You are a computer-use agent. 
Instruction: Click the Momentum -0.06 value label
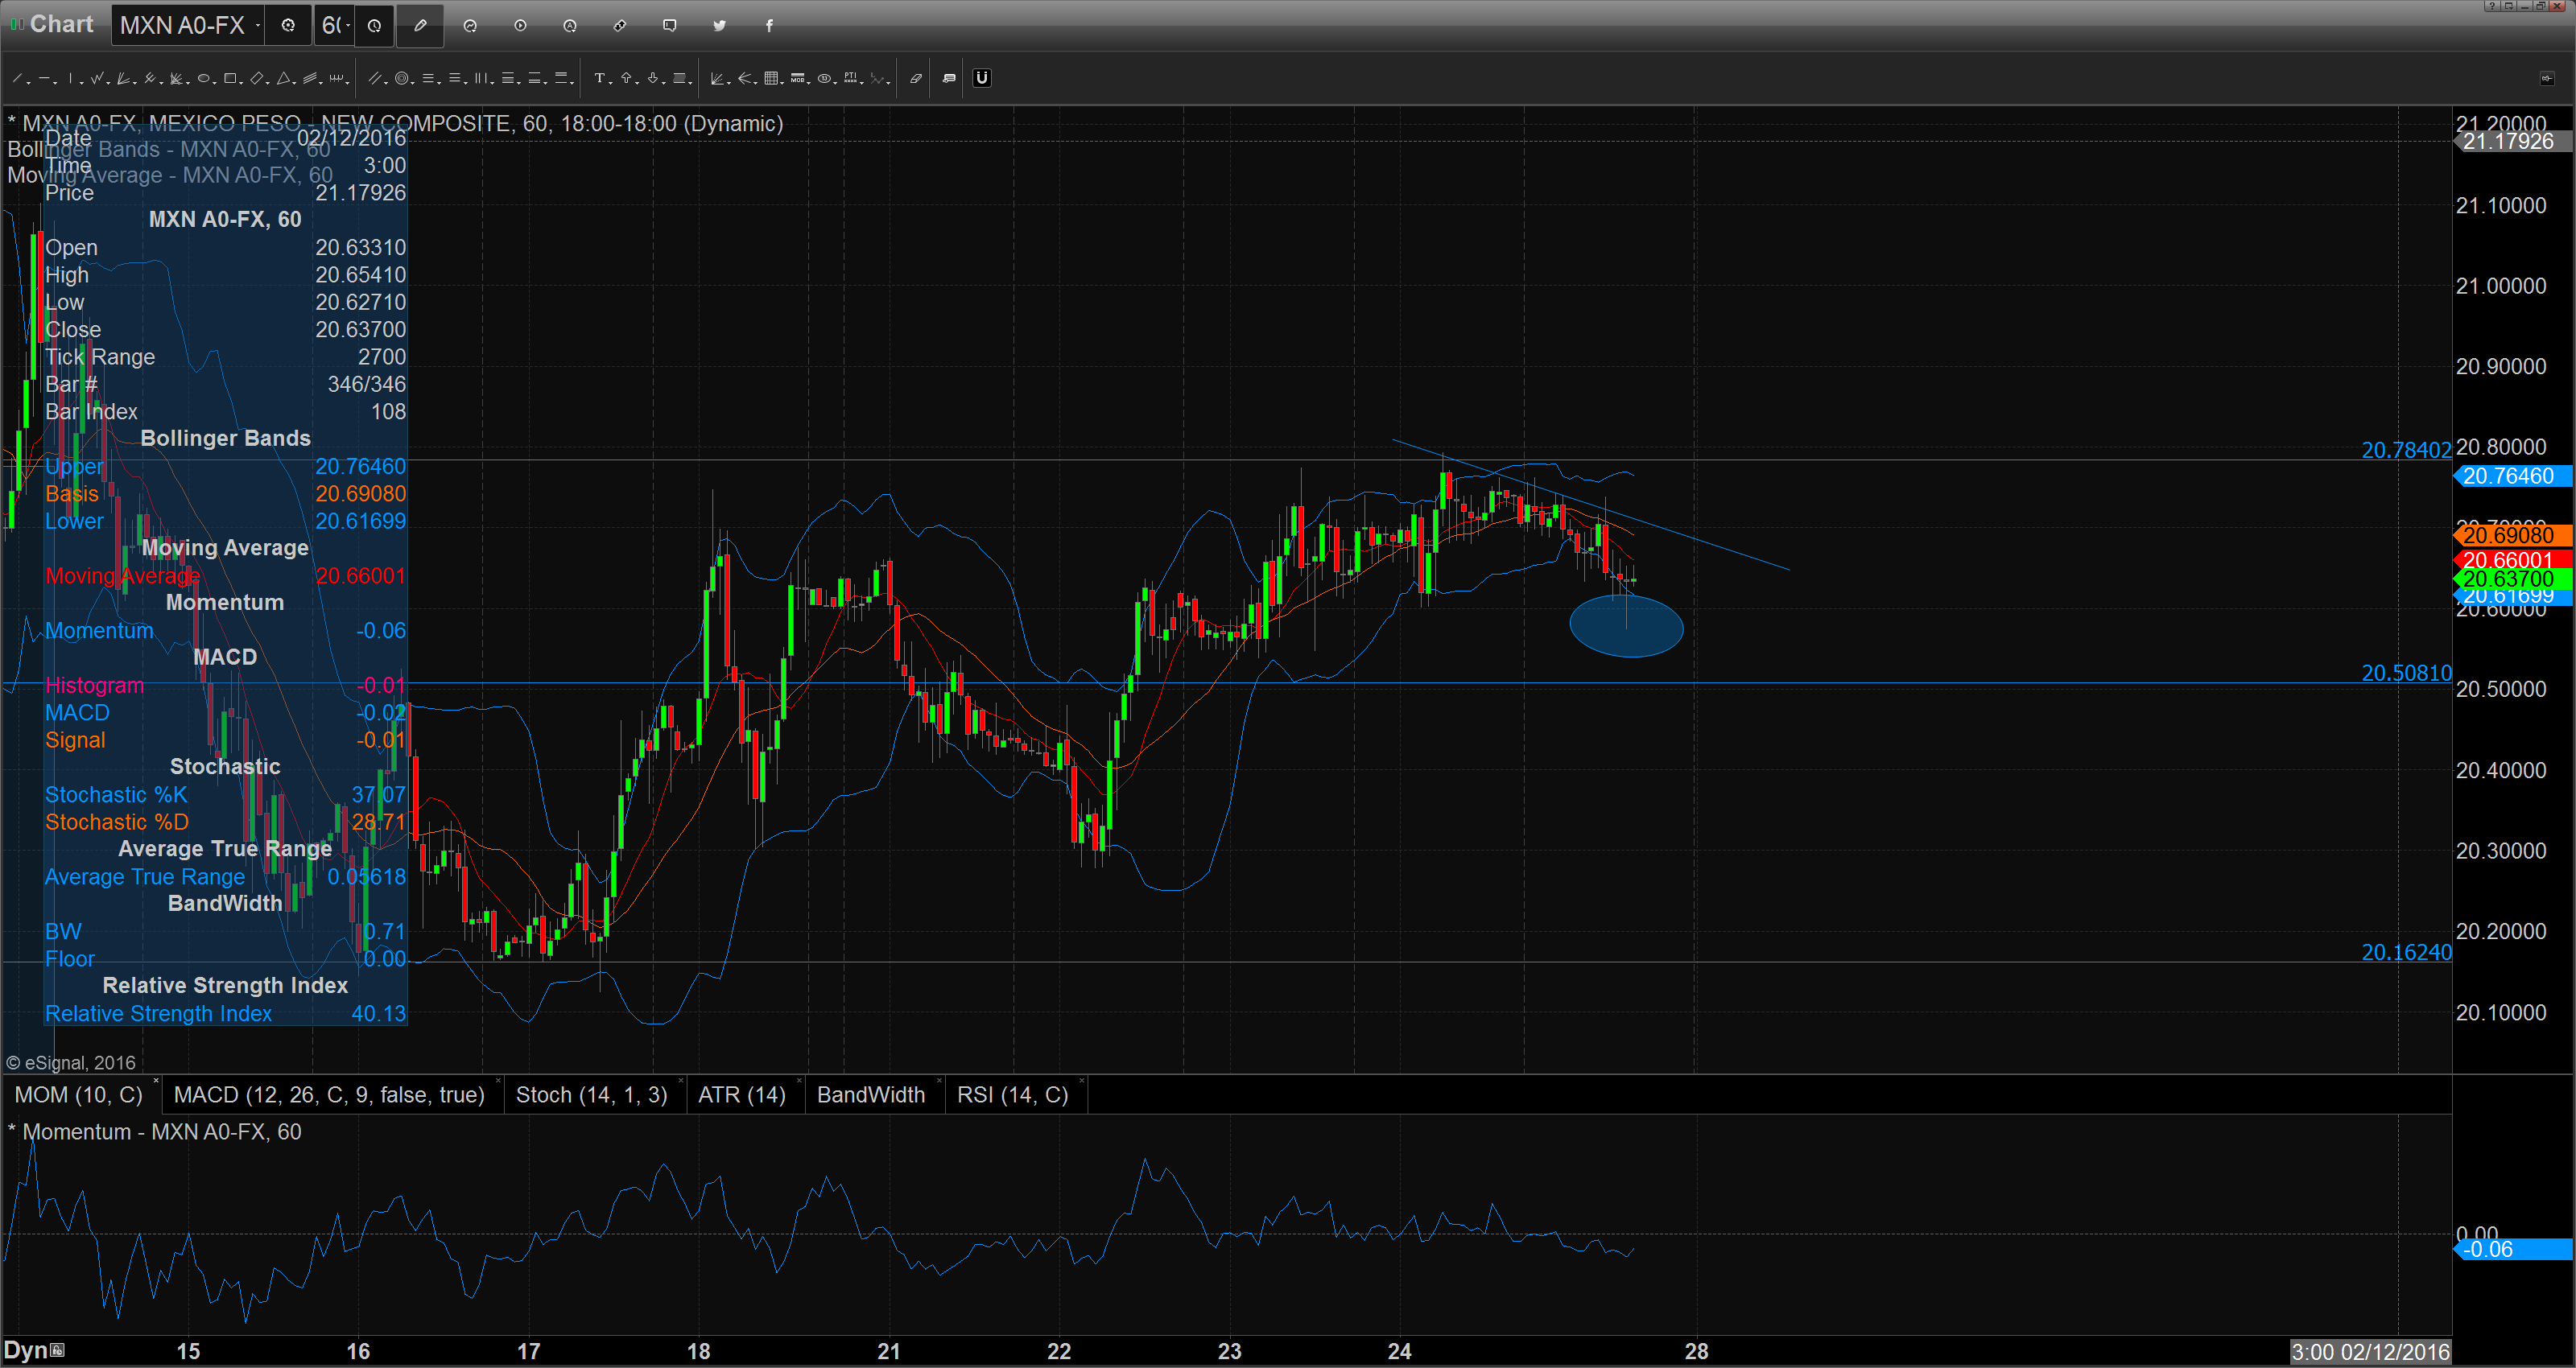pyautogui.click(x=2513, y=1249)
